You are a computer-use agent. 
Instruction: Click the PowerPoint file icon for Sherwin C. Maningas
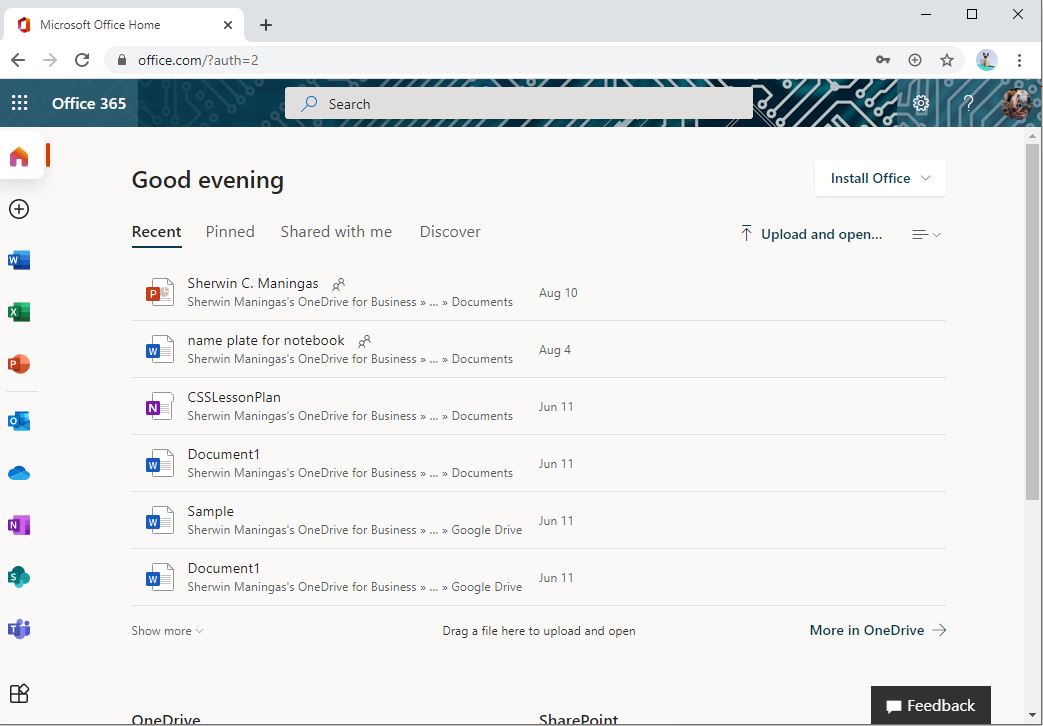160,293
